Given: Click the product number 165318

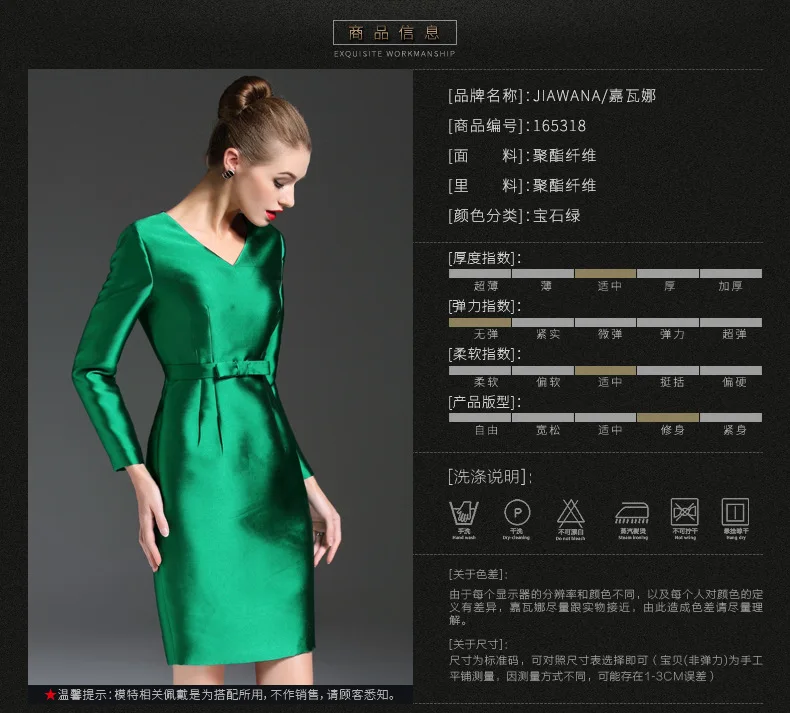Looking at the screenshot, I should (x=559, y=125).
